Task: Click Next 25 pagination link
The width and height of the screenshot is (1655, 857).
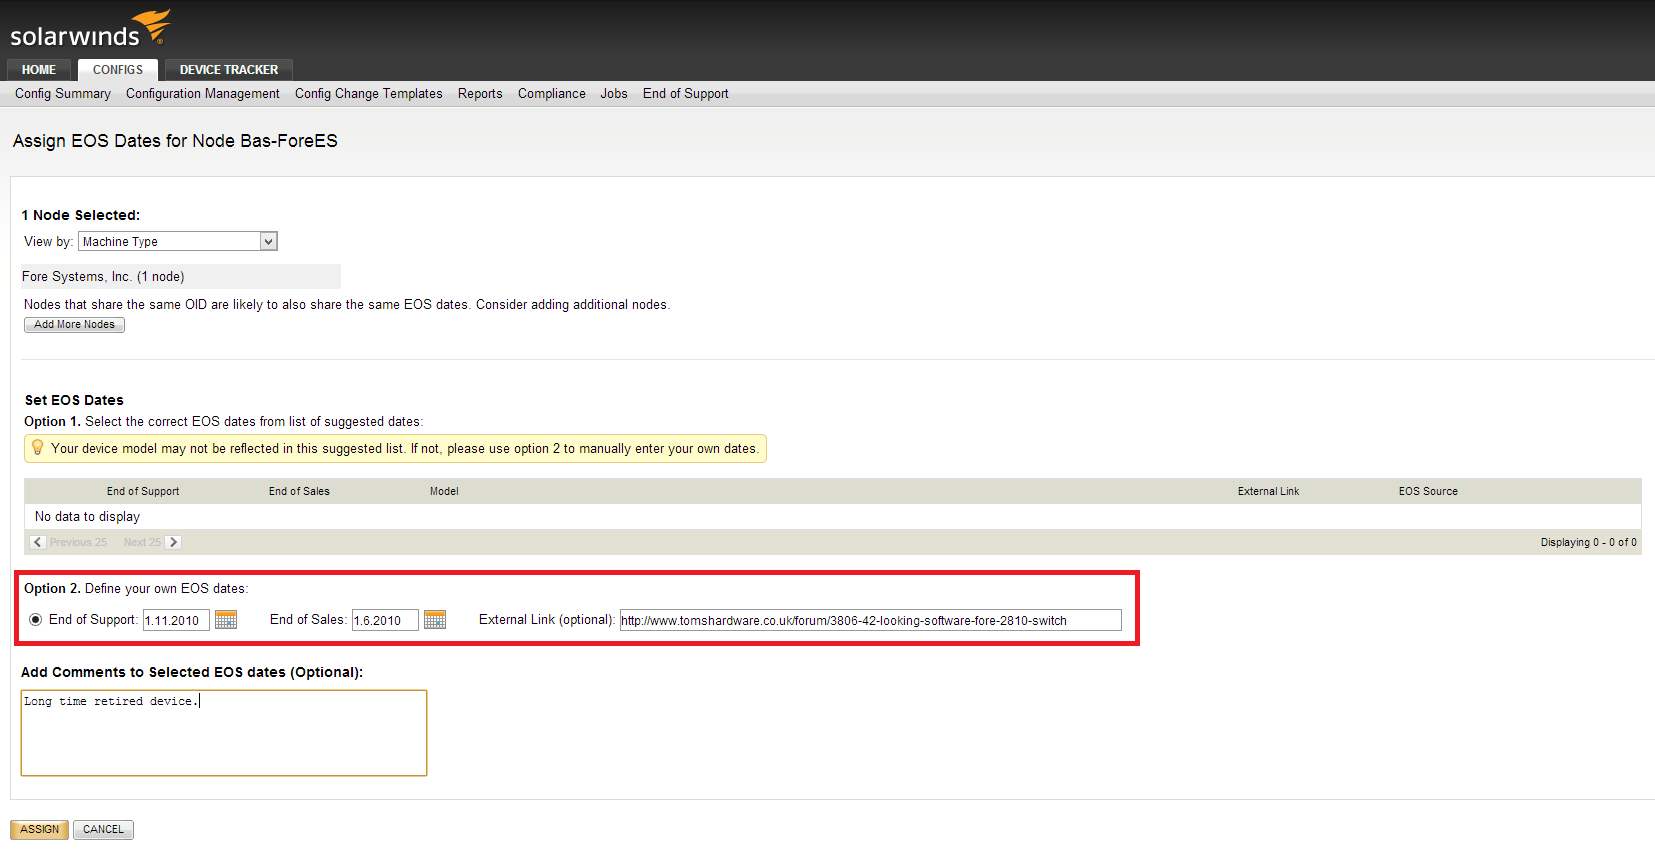Action: (142, 542)
